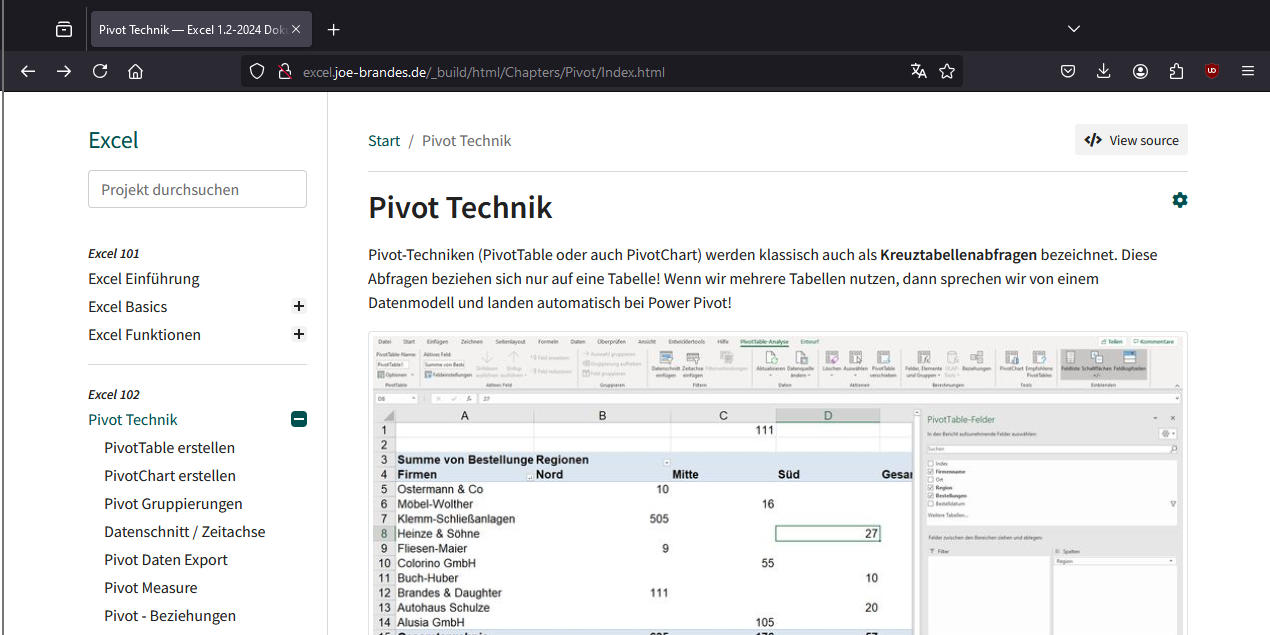
Task: Open the Pocket save icon
Action: (1068, 71)
